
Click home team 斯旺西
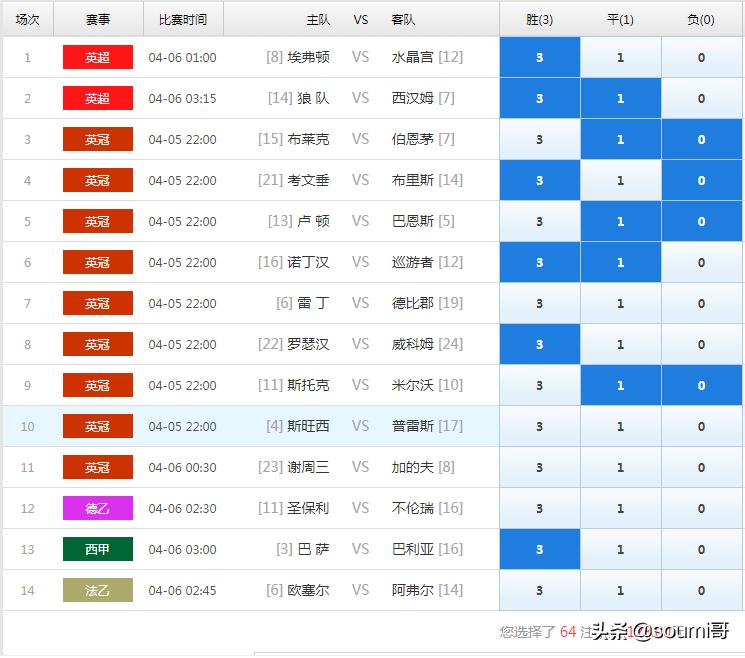coord(308,427)
